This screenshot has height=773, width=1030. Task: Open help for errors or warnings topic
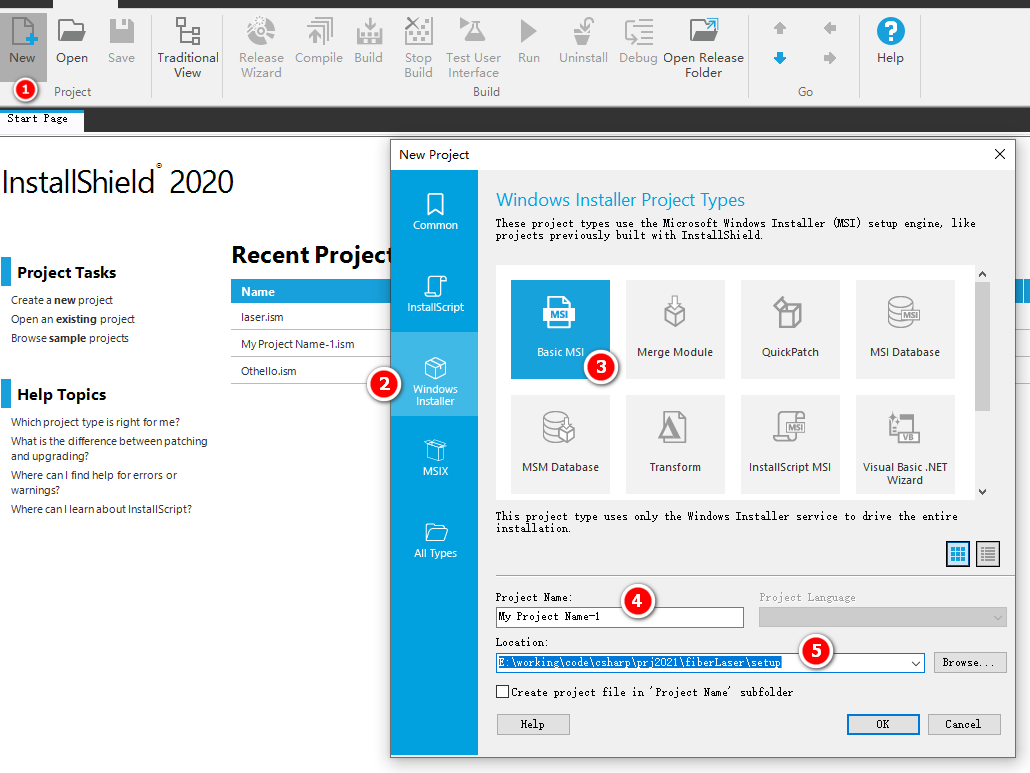point(94,483)
